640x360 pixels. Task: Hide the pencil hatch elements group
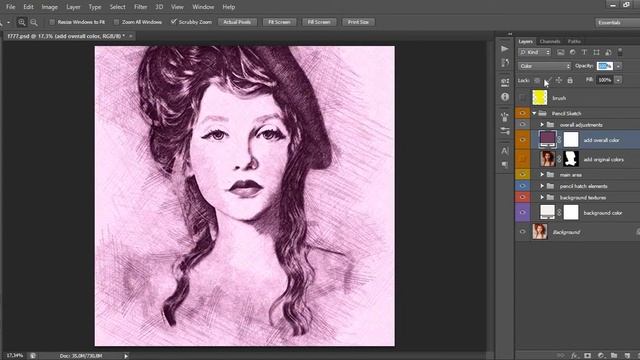click(x=522, y=186)
